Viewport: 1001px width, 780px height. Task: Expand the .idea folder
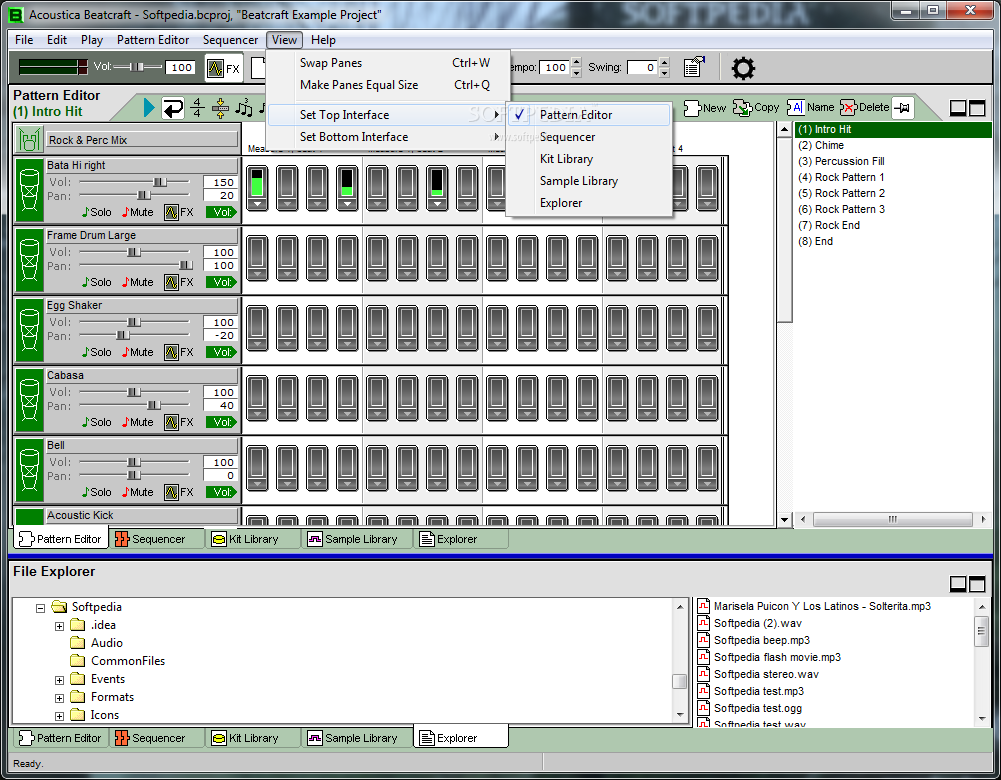pos(59,626)
